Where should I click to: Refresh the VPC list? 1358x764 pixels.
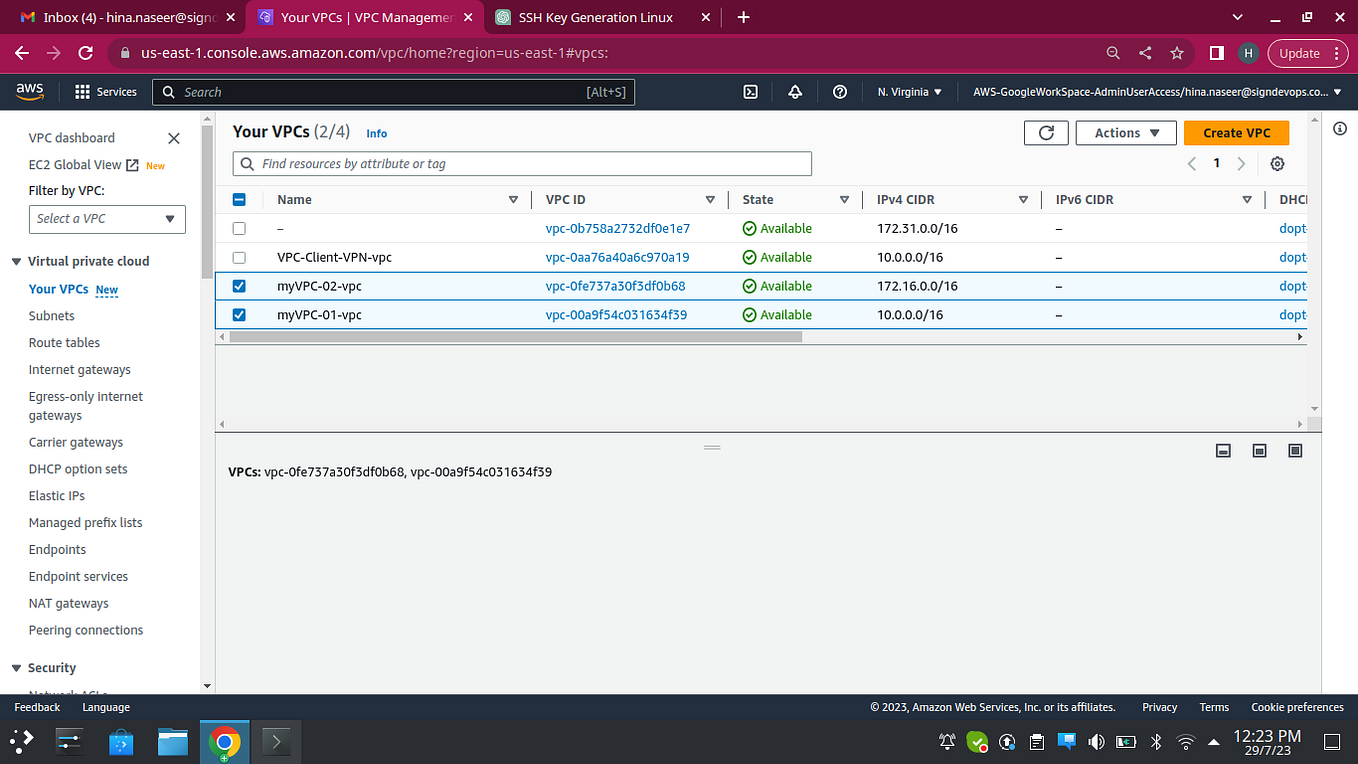pos(1046,132)
